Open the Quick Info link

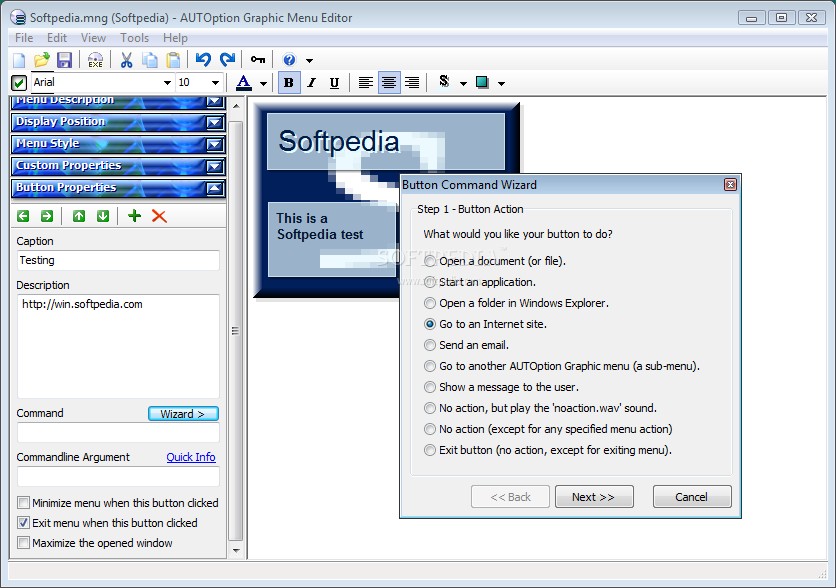pos(191,457)
